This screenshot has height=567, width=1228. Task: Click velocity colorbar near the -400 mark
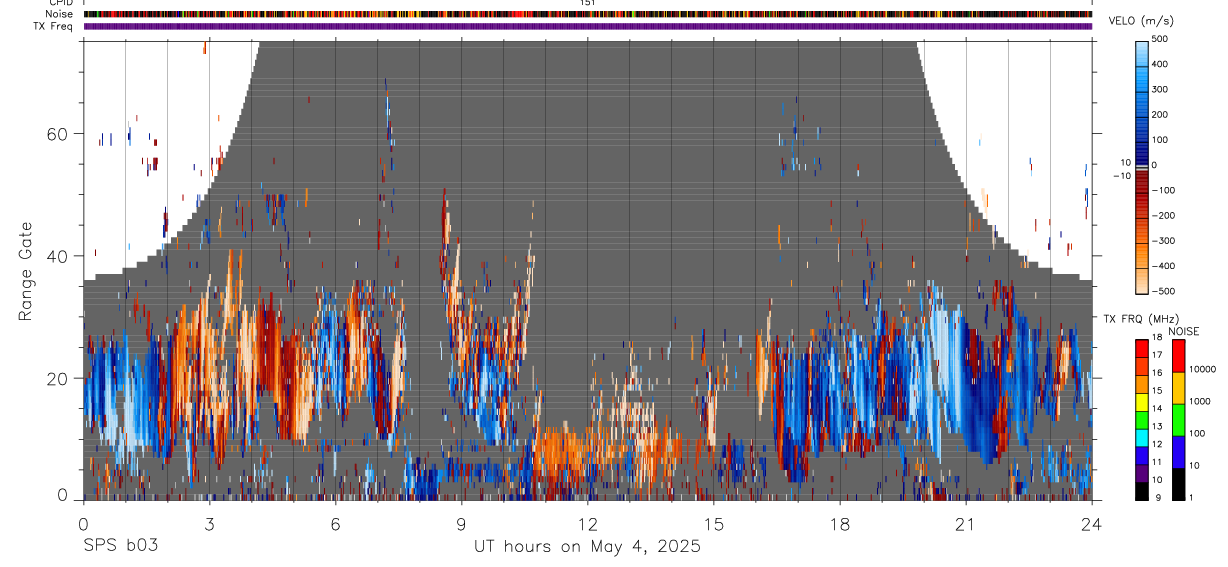pyautogui.click(x=1142, y=266)
